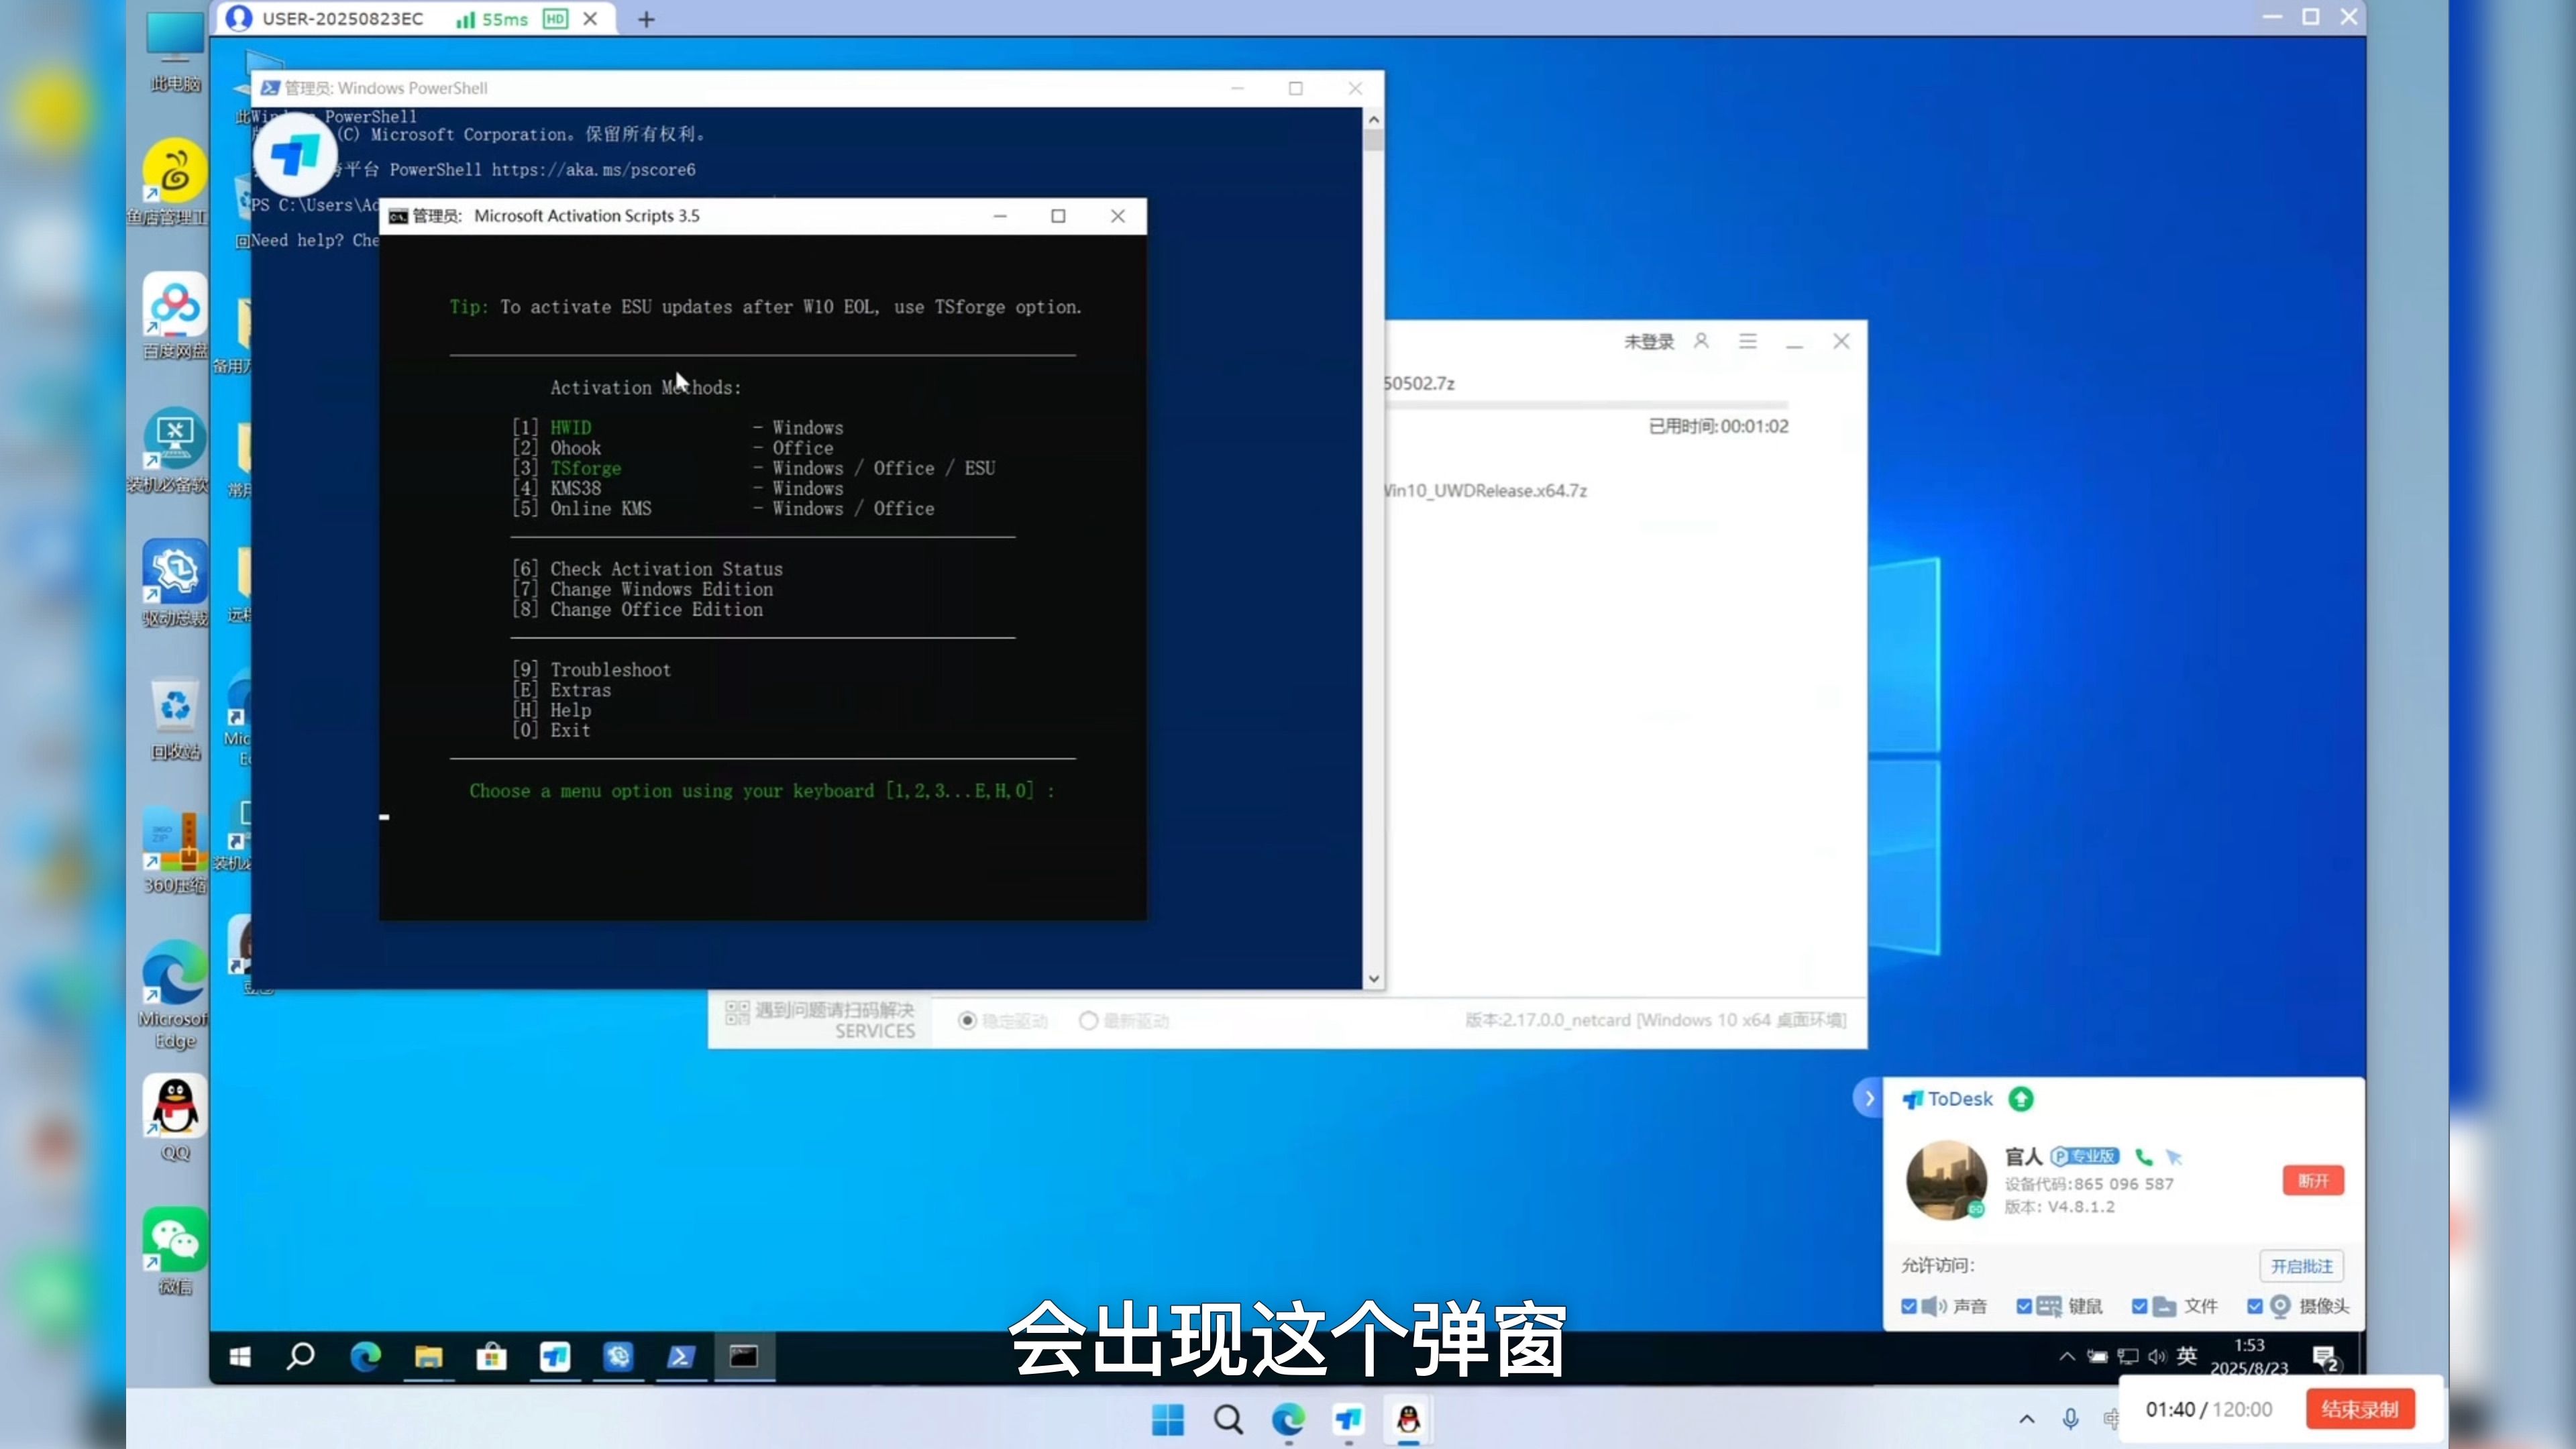The image size is (2576, 1449).
Task: Open the hamburger menu in the driver window
Action: point(1748,341)
